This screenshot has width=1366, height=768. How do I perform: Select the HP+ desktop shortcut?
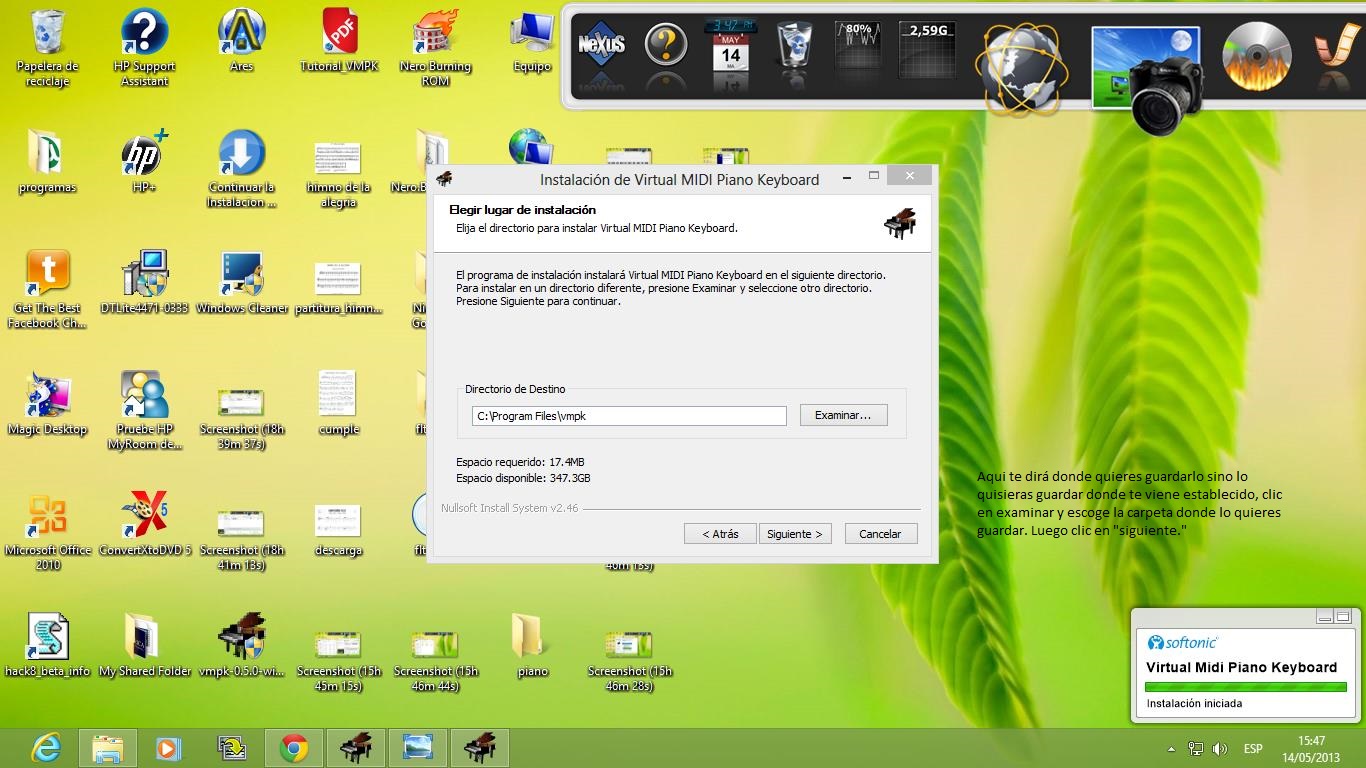[144, 162]
